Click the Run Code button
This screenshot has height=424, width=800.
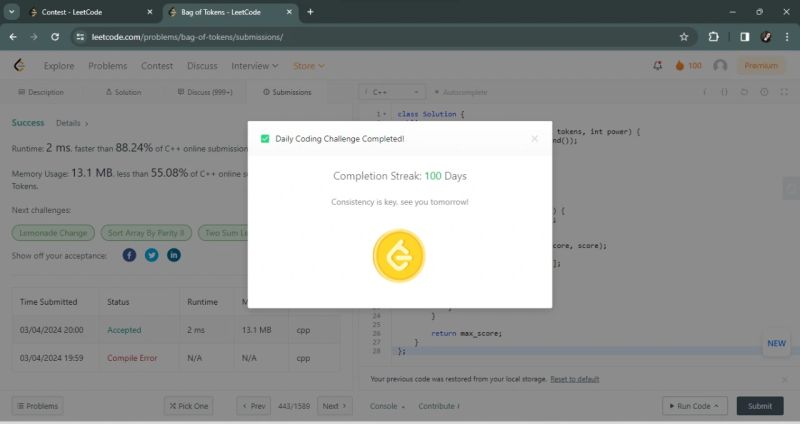(694, 406)
